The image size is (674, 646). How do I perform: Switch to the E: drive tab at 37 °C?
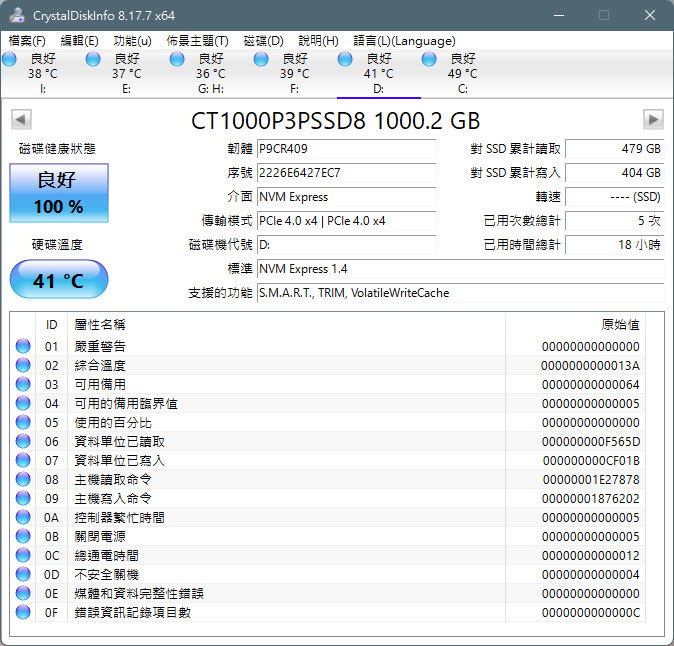click(x=126, y=74)
